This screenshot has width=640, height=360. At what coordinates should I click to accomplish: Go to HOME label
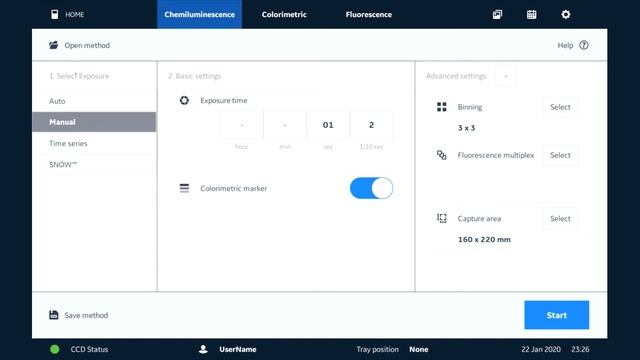(x=75, y=14)
